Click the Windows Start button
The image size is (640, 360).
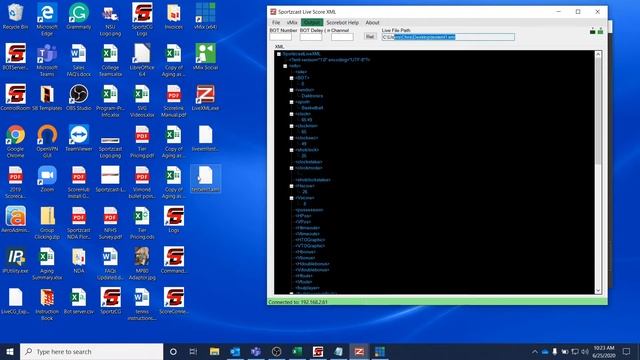10,351
